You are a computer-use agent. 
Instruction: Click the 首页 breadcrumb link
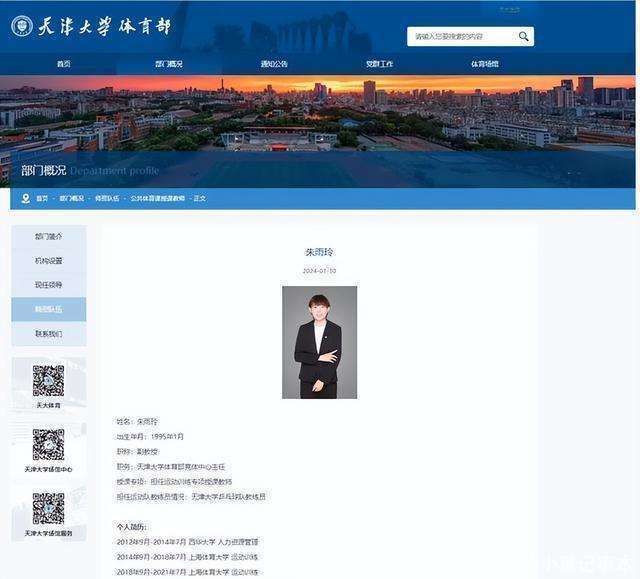tap(42, 198)
